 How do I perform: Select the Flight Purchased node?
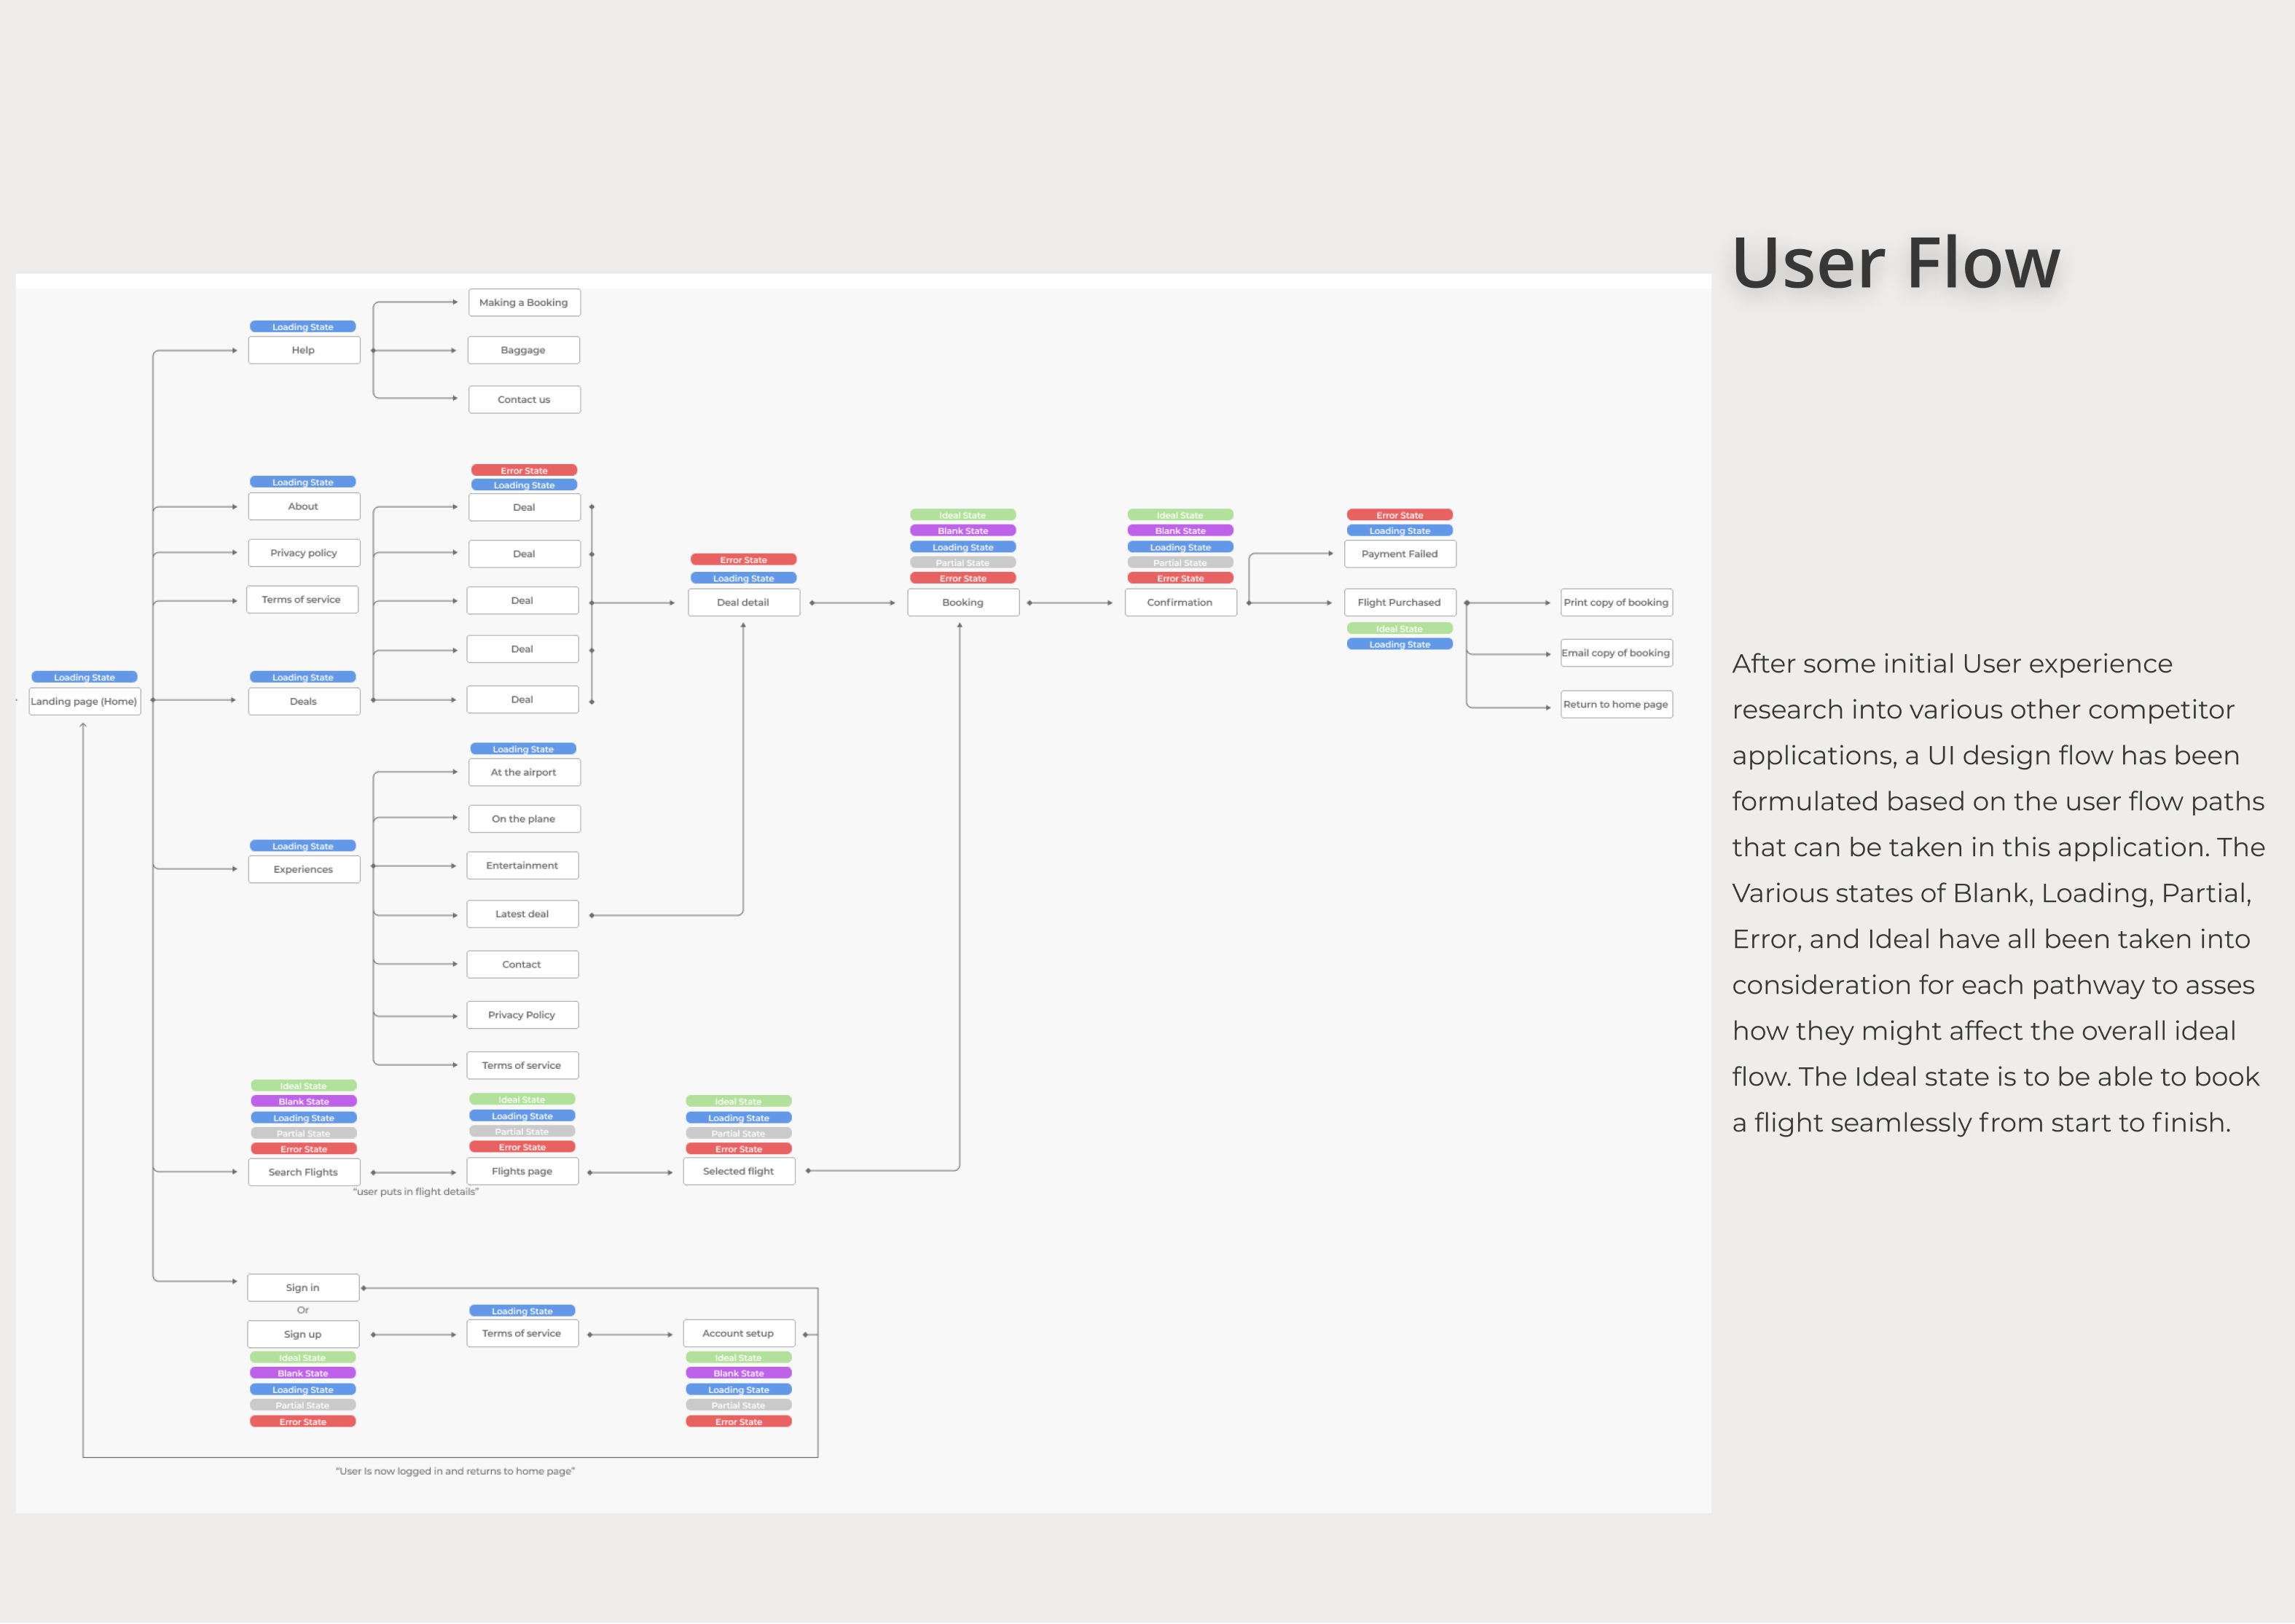pos(1399,602)
